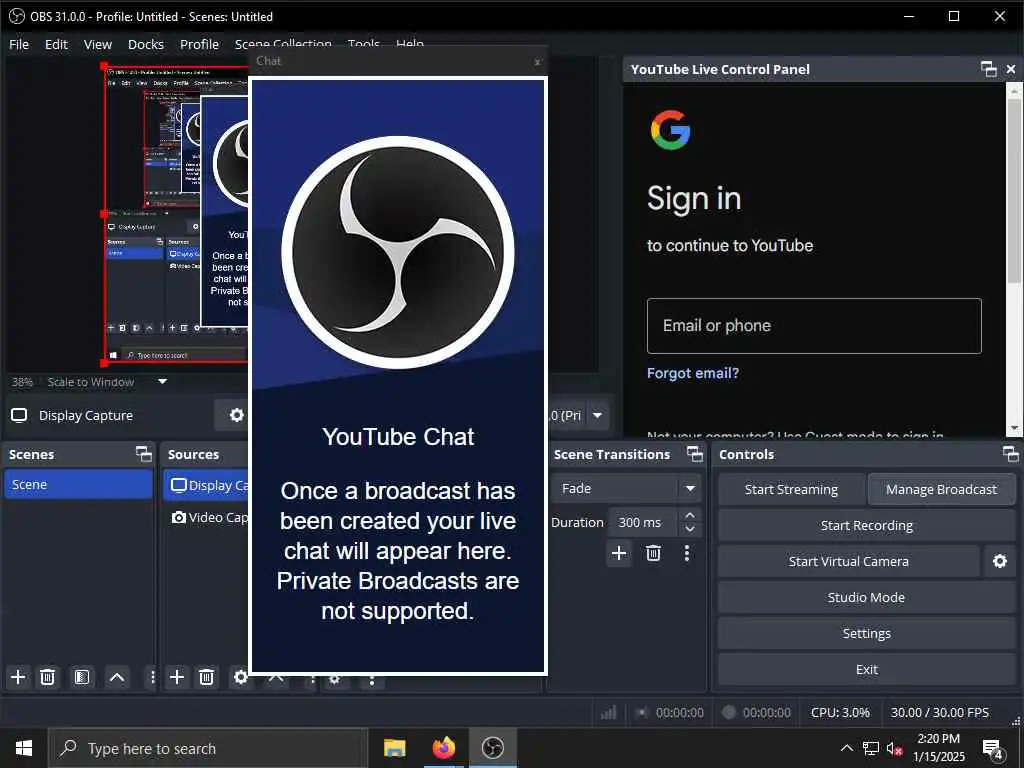The image size is (1024, 768).
Task: Move scene up with arrow icon
Action: click(117, 677)
